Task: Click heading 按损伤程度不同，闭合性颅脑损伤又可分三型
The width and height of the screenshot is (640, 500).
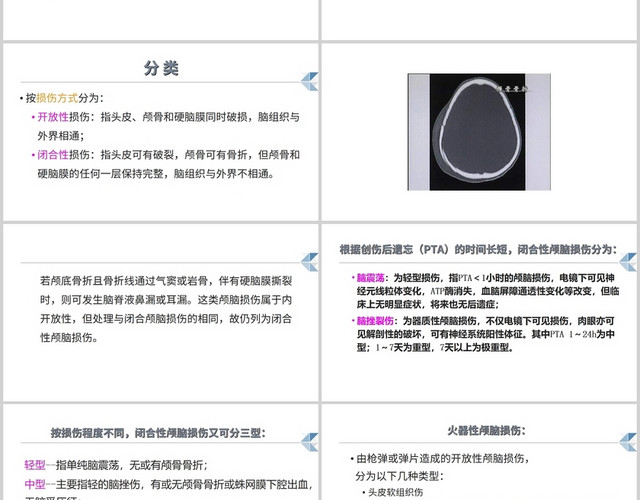Action: (x=158, y=433)
